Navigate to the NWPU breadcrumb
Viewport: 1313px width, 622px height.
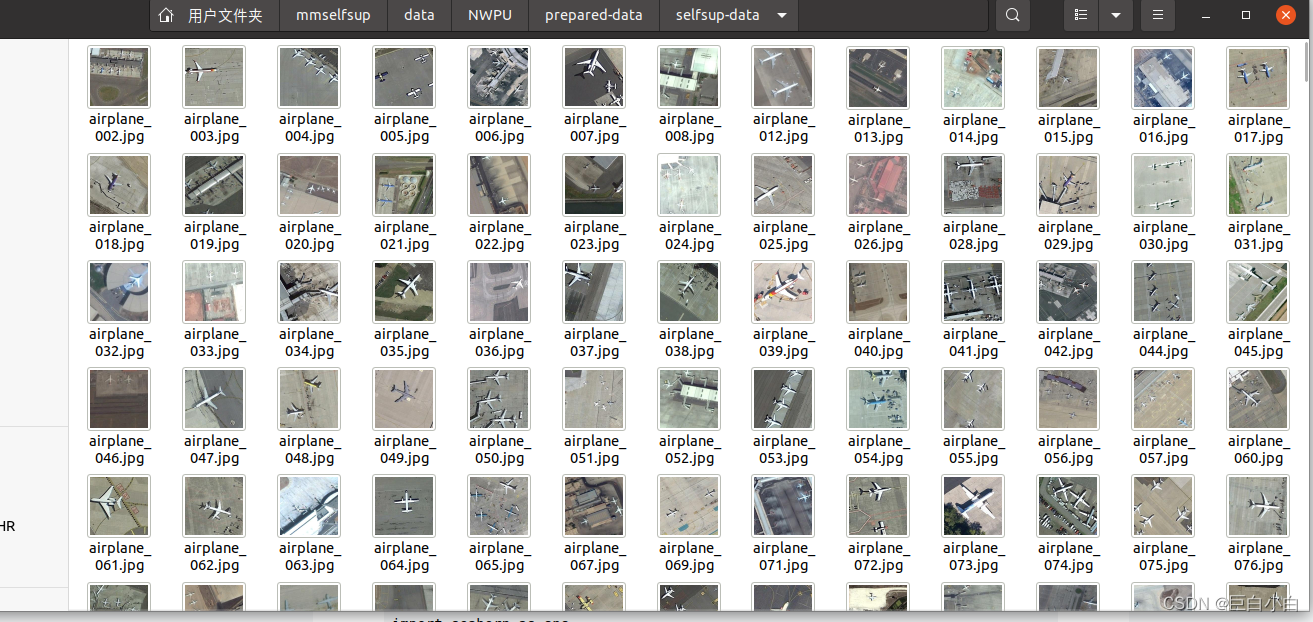pos(490,15)
